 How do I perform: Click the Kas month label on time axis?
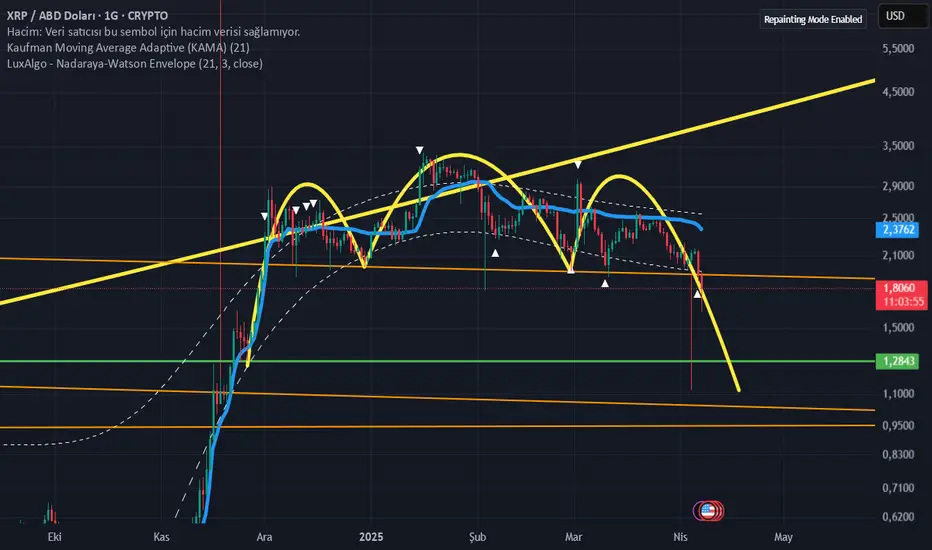pyautogui.click(x=161, y=537)
